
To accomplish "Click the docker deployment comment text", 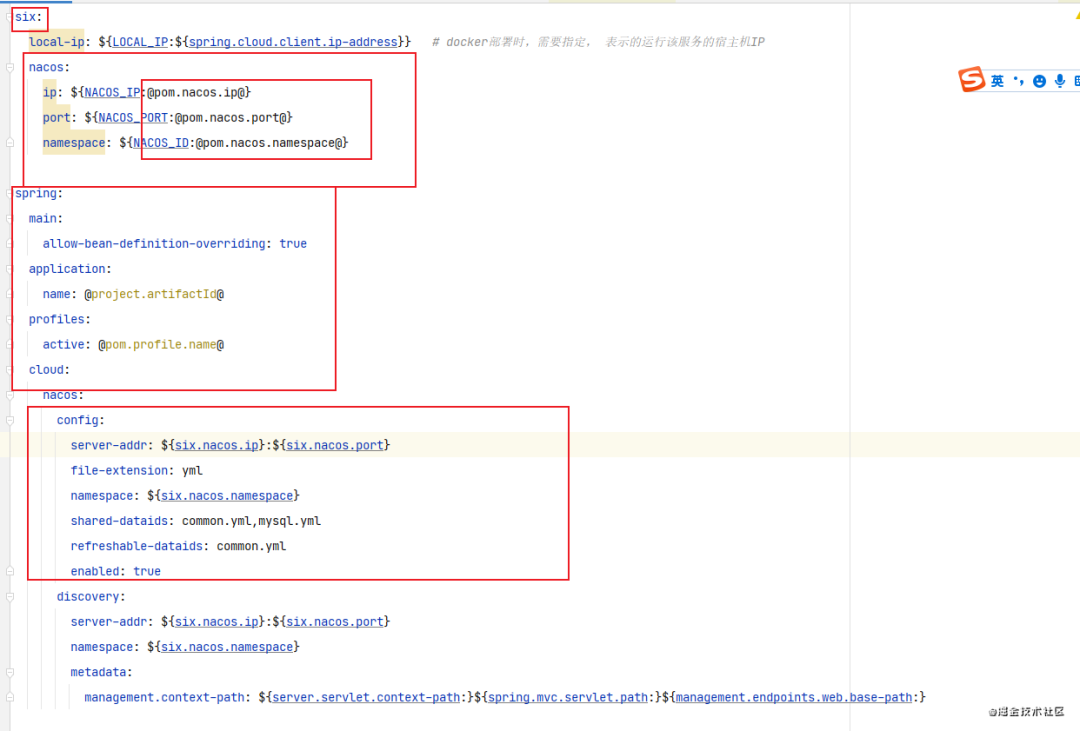I will pos(599,42).
